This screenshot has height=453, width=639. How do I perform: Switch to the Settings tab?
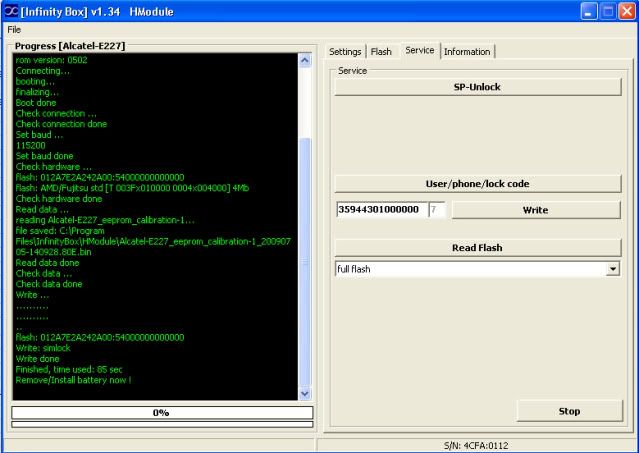[345, 51]
